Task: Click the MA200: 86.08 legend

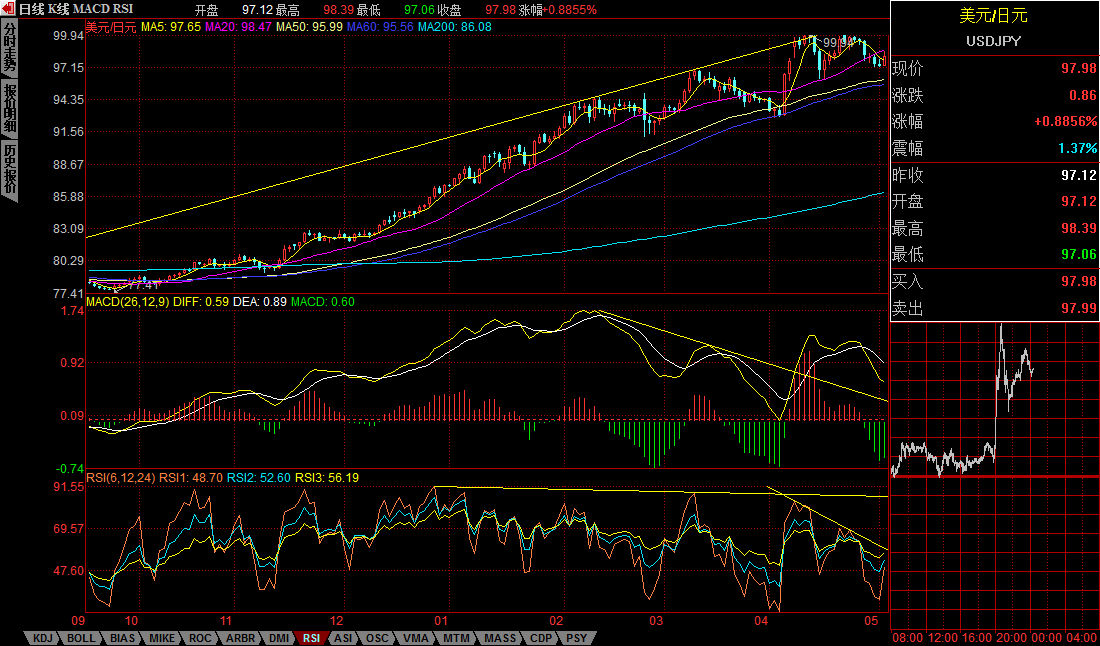Action: pyautogui.click(x=455, y=27)
